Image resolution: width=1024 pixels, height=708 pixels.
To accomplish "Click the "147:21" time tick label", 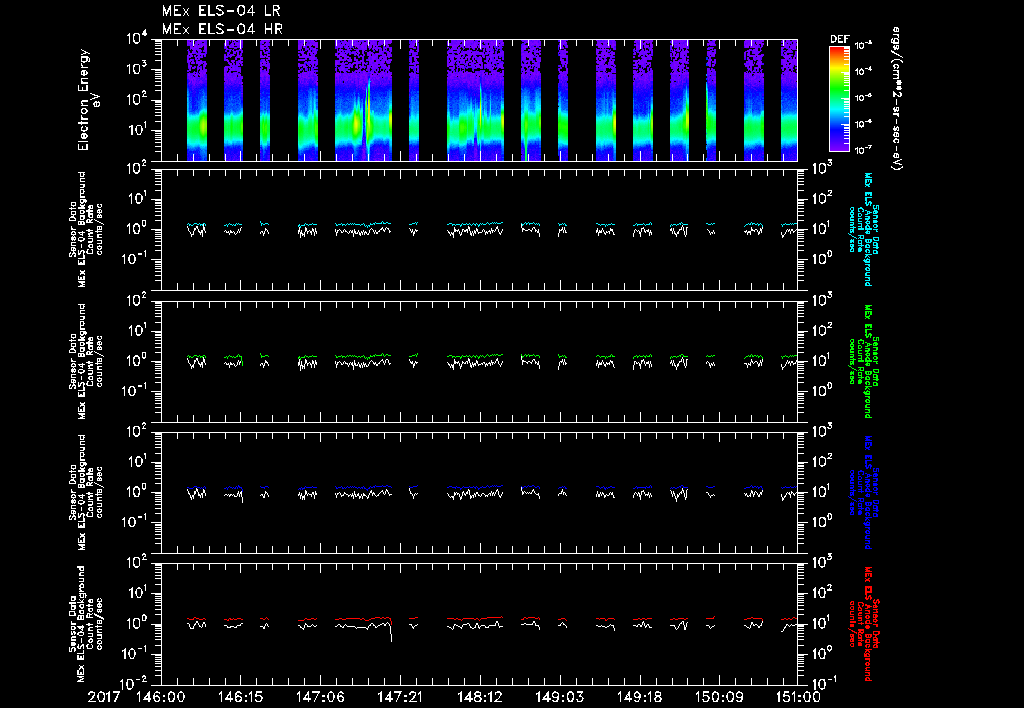I will tap(400, 697).
